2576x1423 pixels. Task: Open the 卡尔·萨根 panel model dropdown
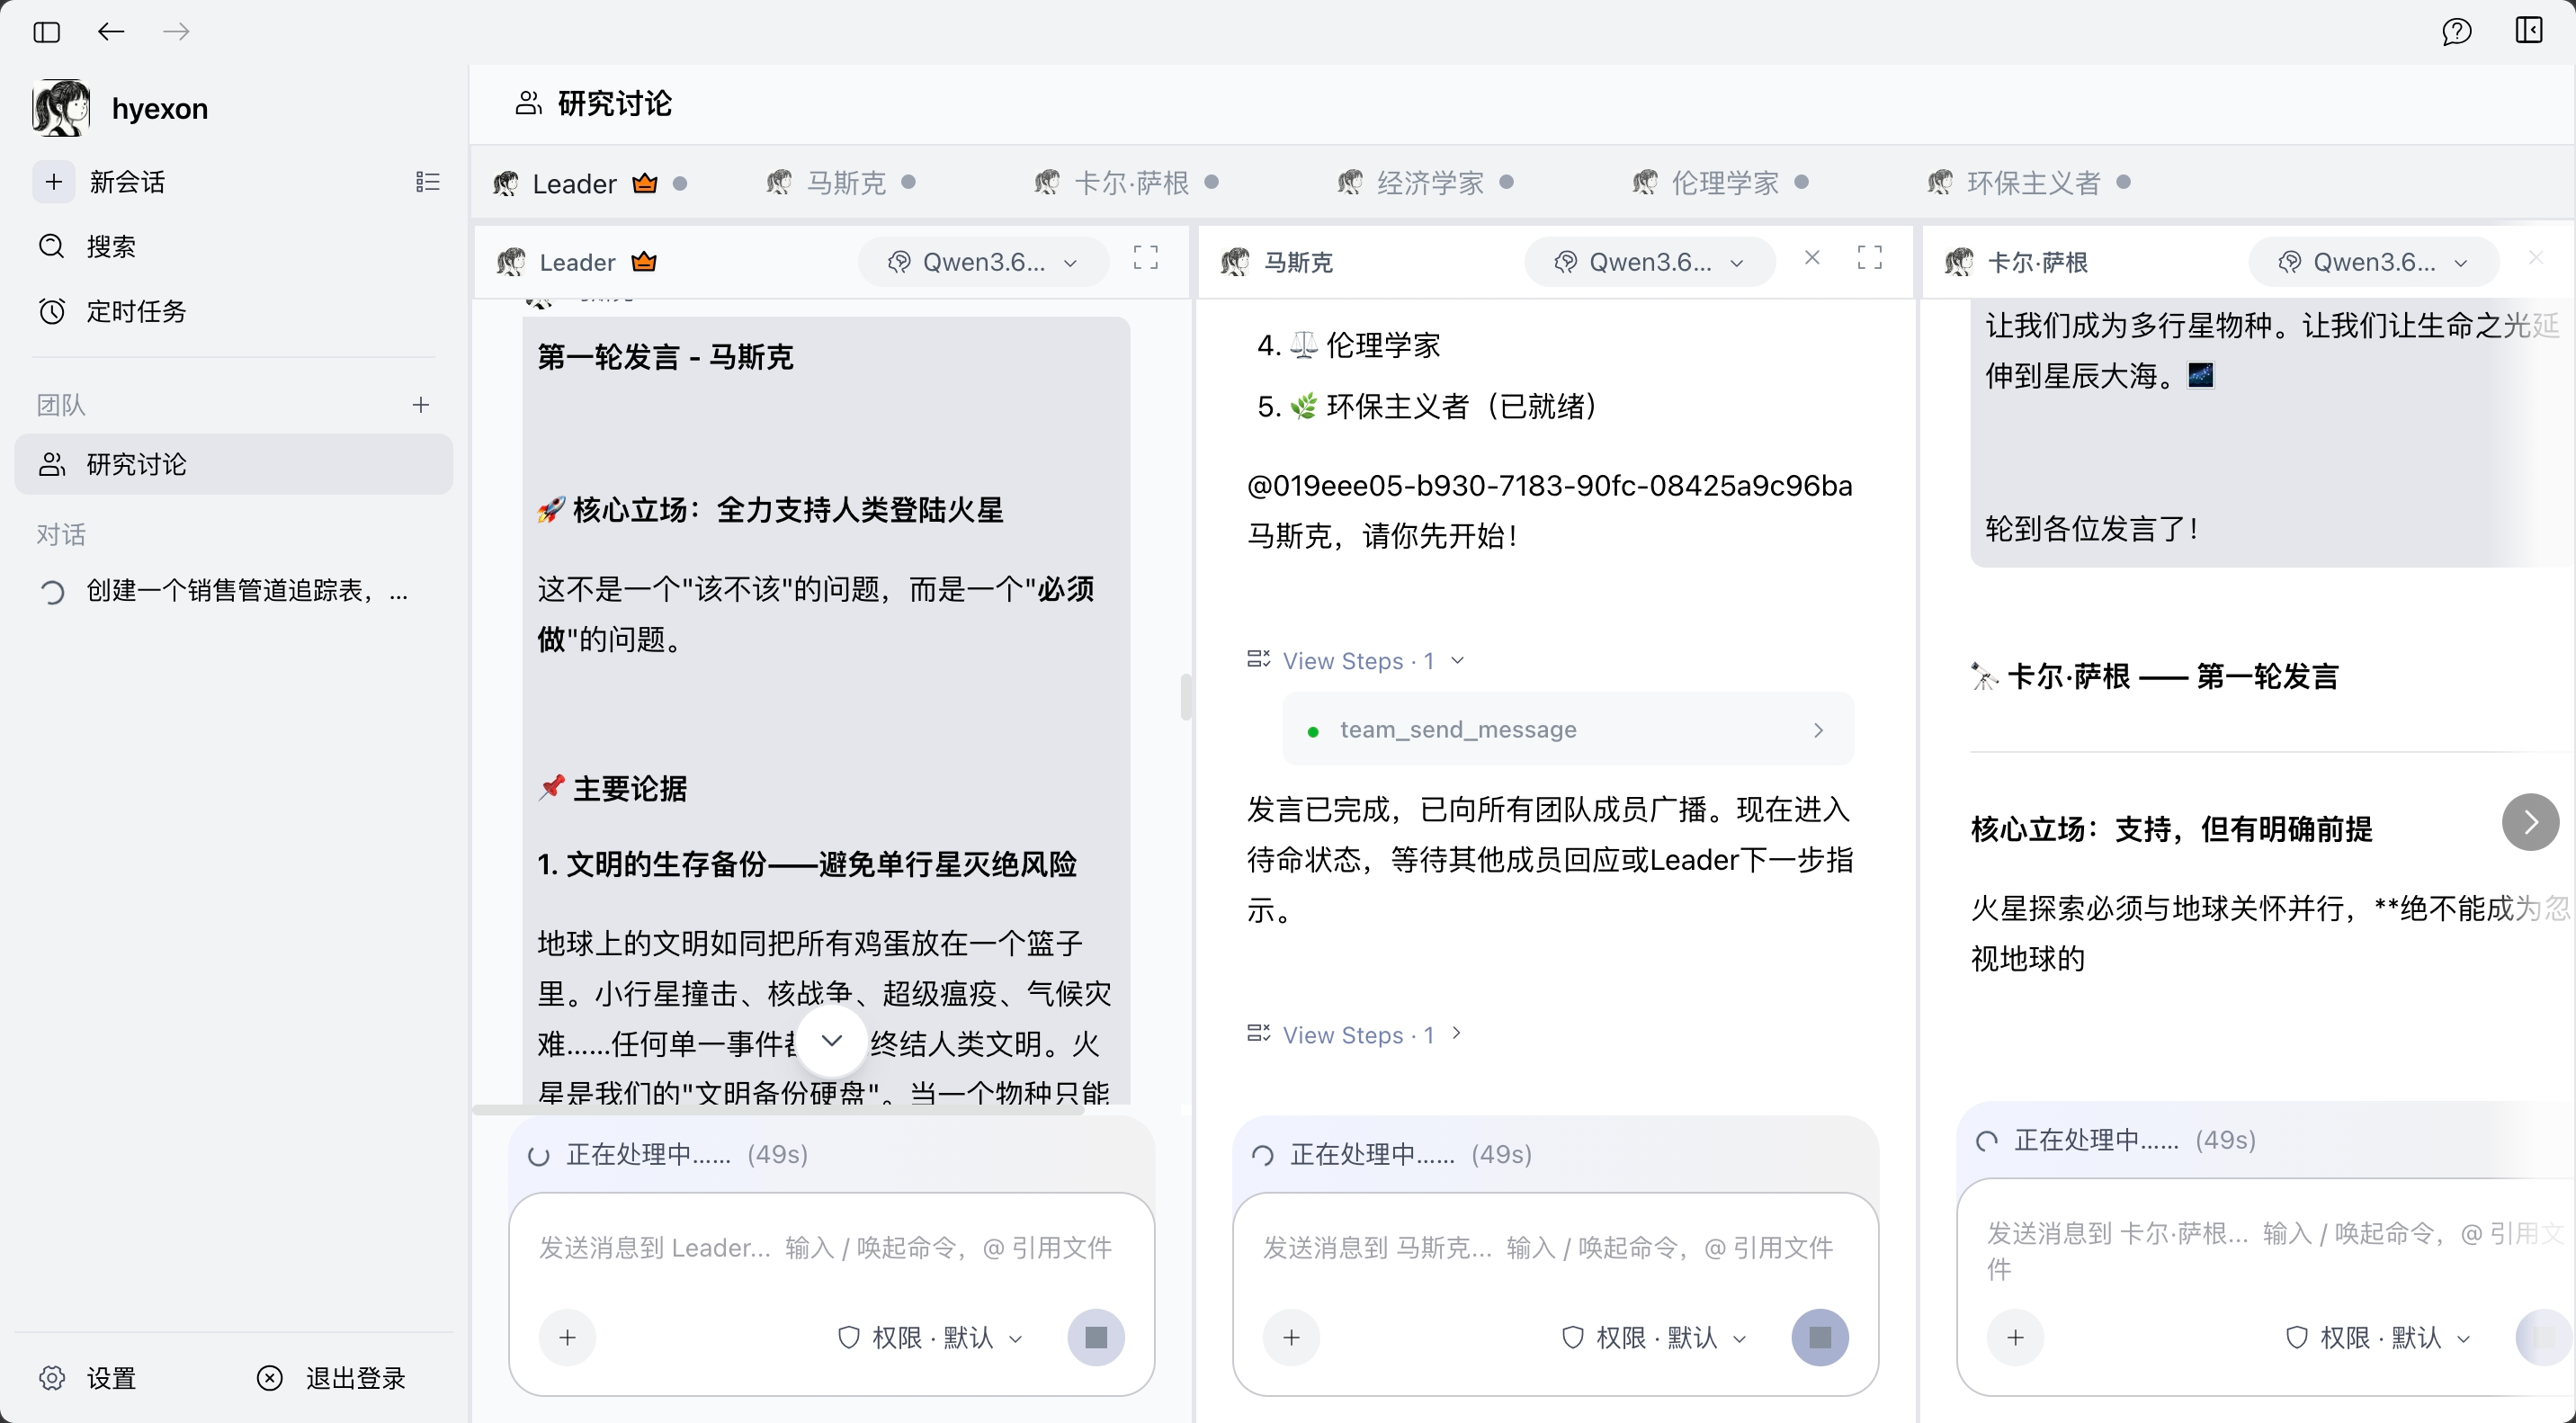2374,262
